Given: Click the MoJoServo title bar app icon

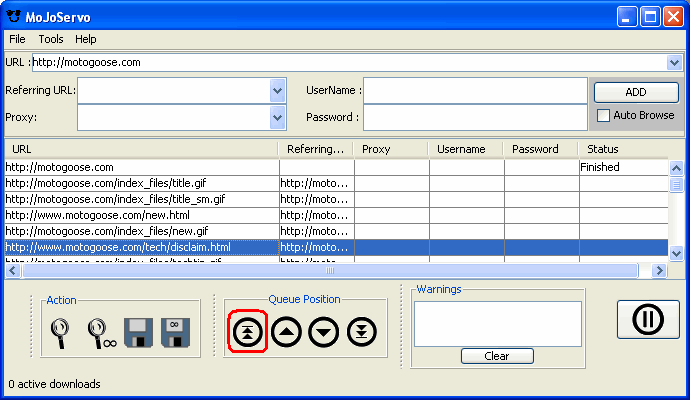Looking at the screenshot, I should coord(14,16).
